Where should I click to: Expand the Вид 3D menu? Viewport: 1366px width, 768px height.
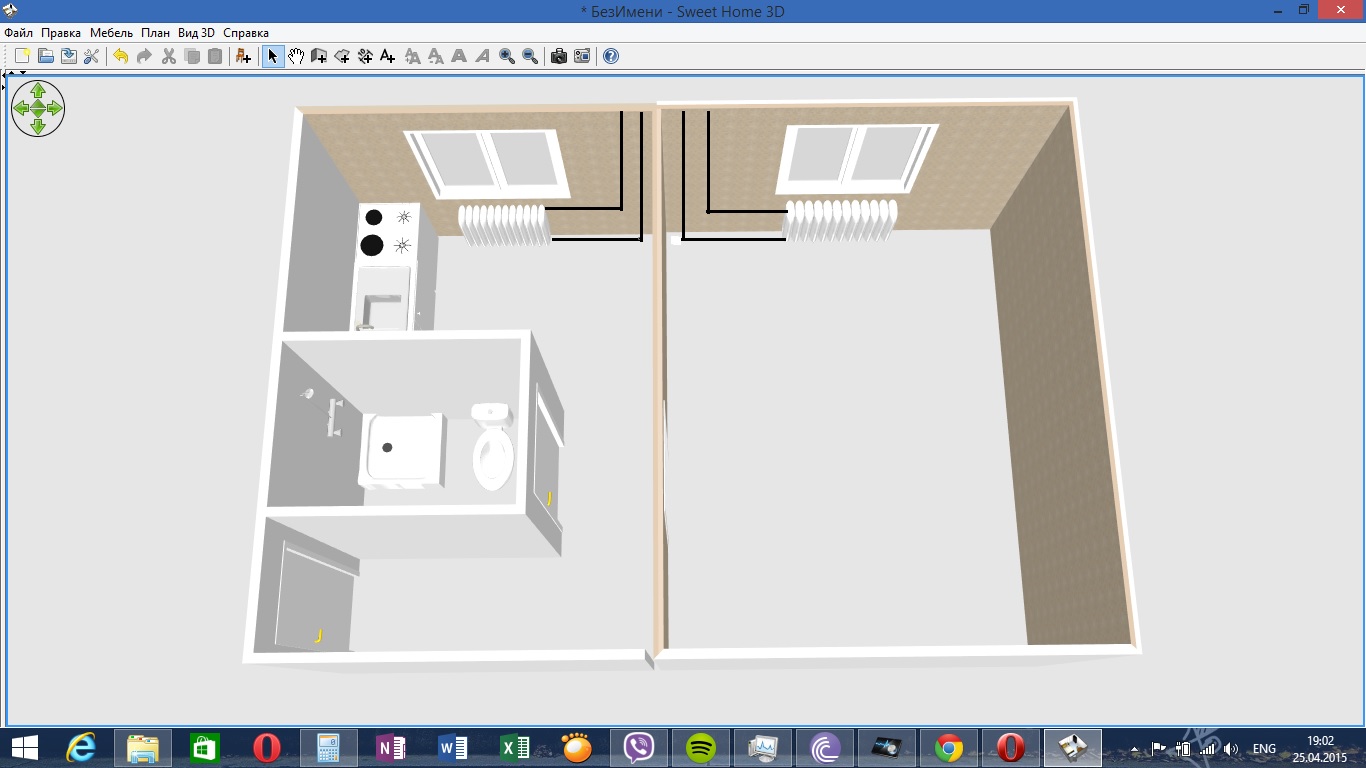(x=196, y=33)
